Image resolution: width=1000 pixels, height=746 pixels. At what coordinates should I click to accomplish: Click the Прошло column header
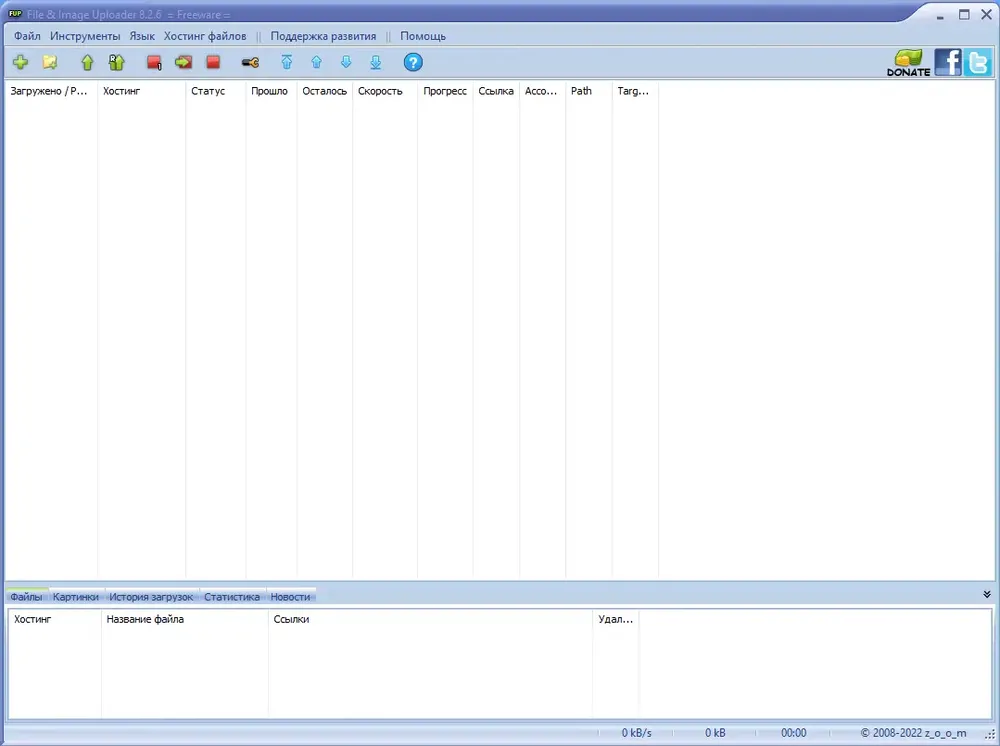(271, 91)
